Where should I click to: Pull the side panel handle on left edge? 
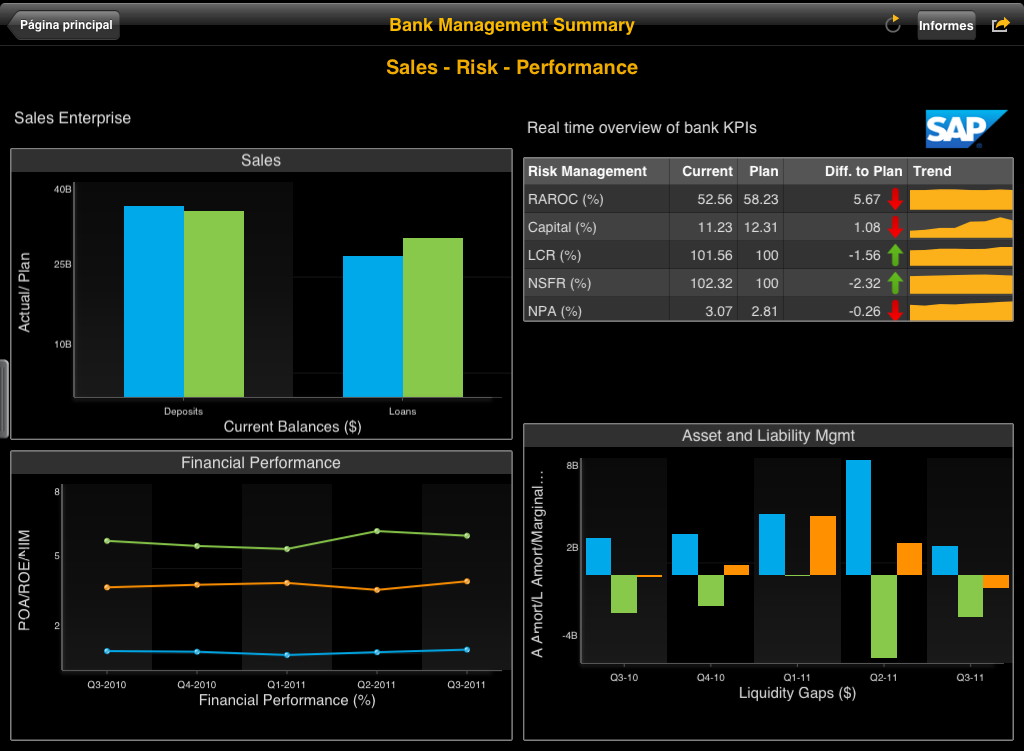[x=4, y=399]
